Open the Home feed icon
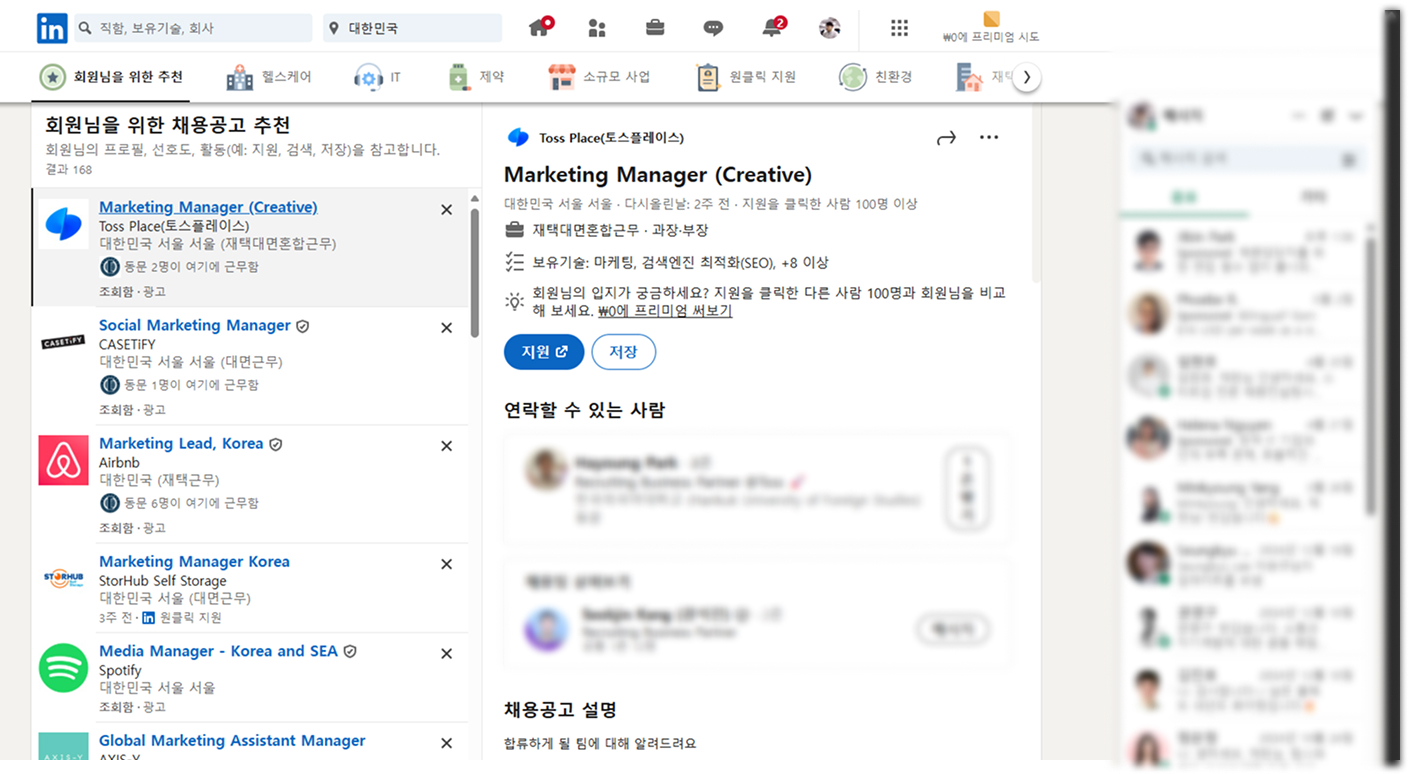Screen dimensions: 1409x774 coord(540,27)
